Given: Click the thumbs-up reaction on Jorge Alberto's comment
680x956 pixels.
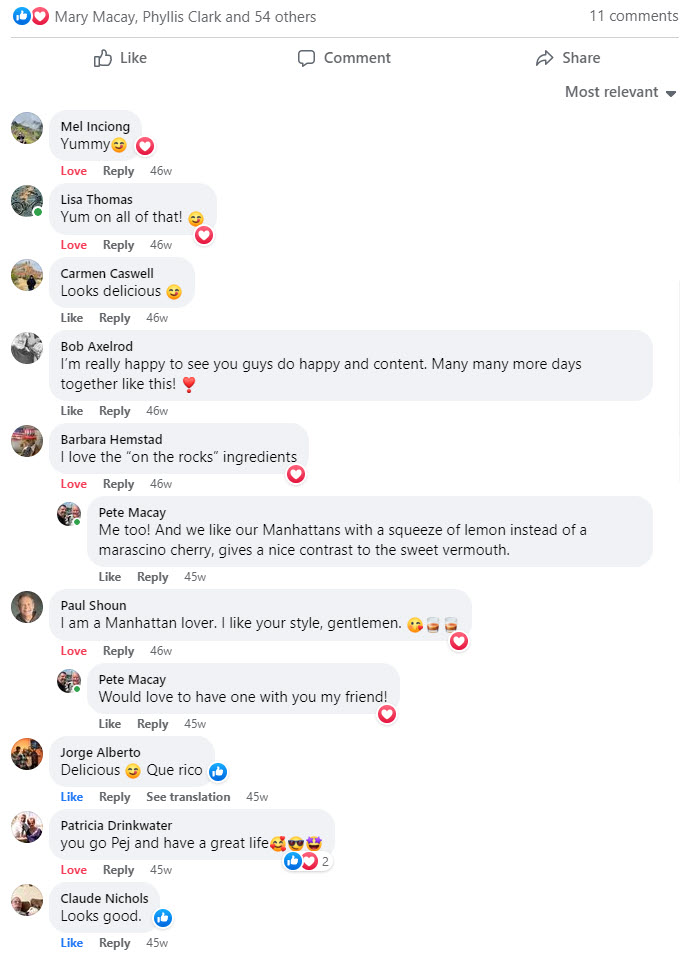Looking at the screenshot, I should pos(217,772).
